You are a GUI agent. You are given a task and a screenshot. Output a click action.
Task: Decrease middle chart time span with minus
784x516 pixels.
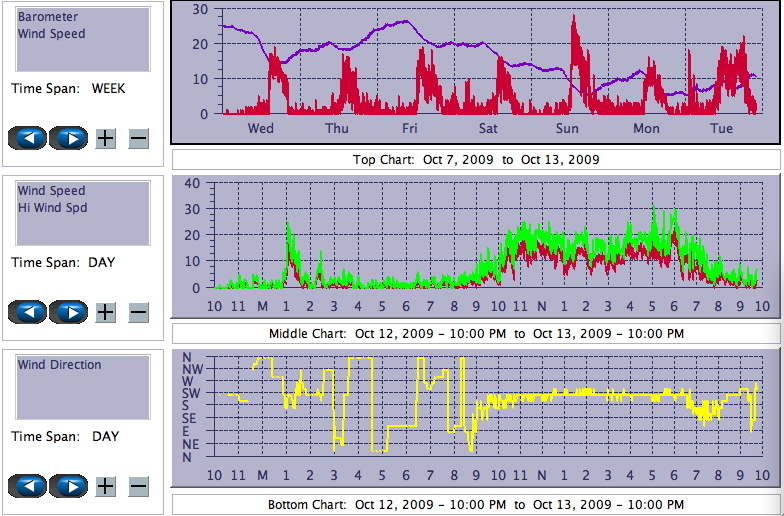click(x=138, y=312)
